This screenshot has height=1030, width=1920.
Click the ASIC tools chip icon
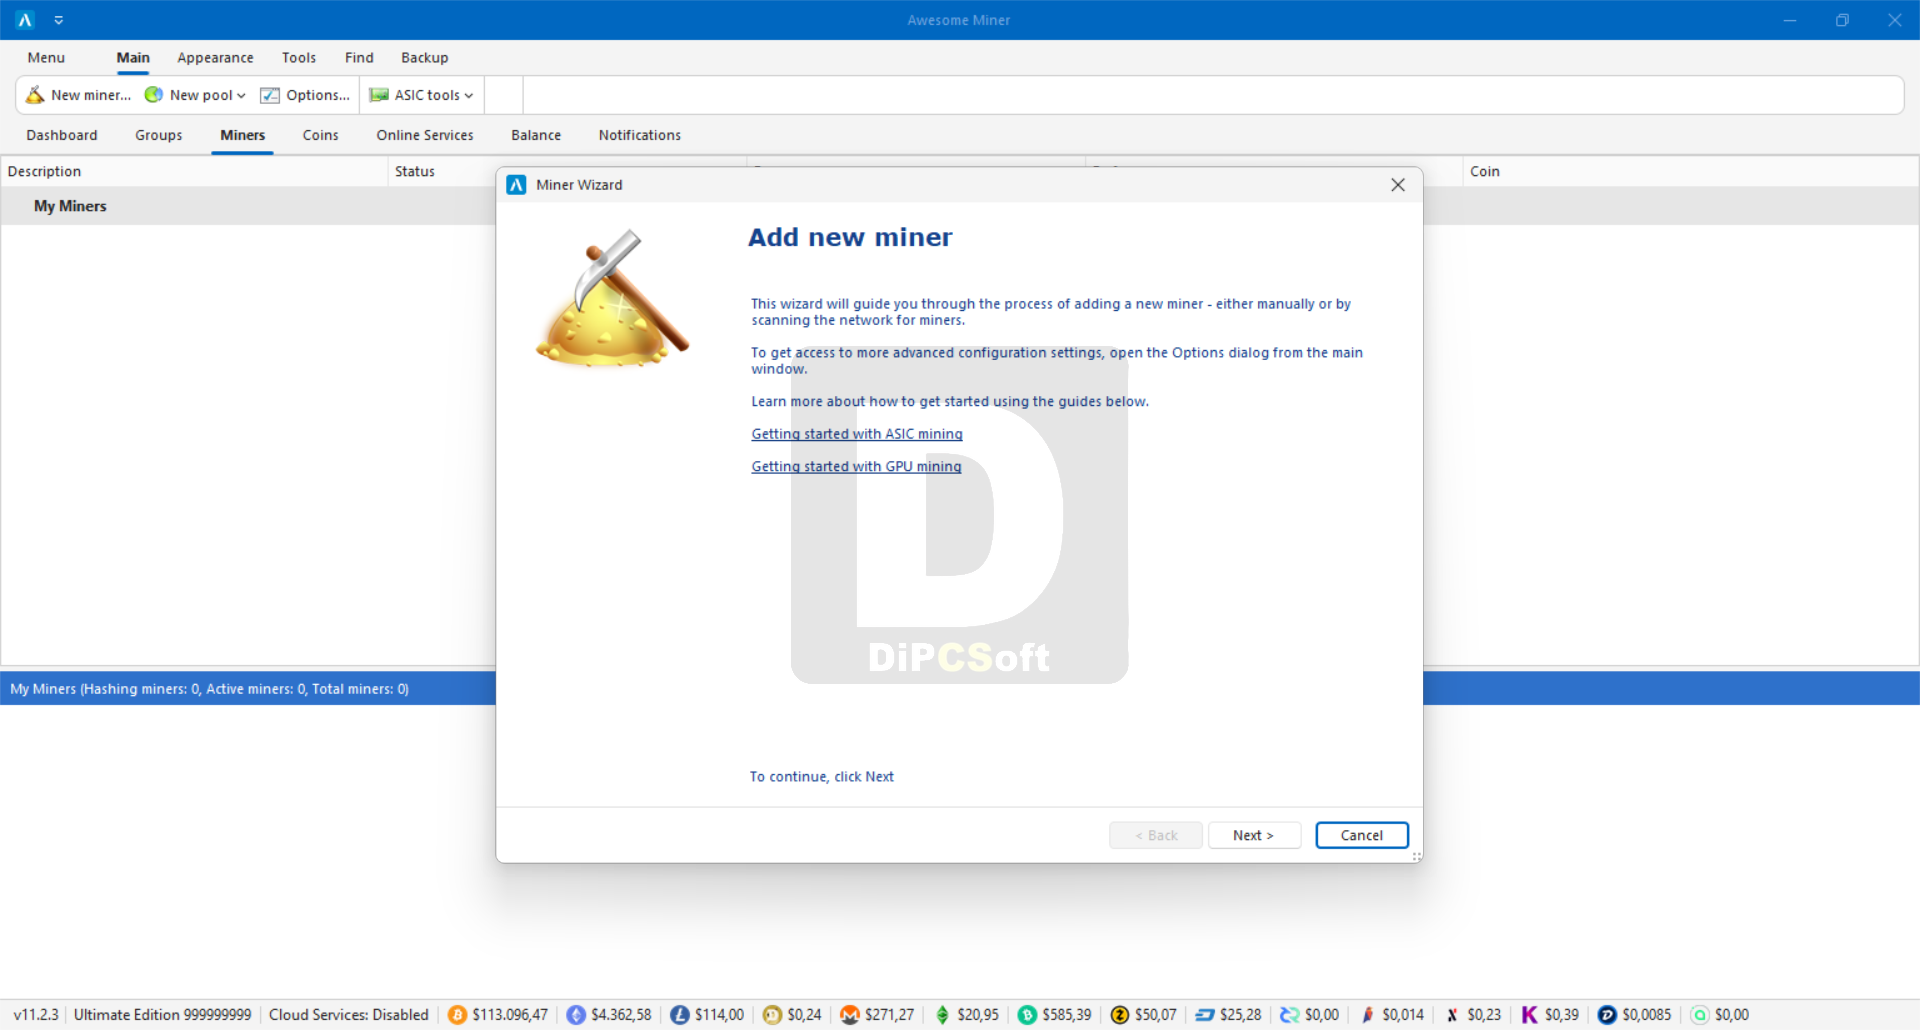379,95
